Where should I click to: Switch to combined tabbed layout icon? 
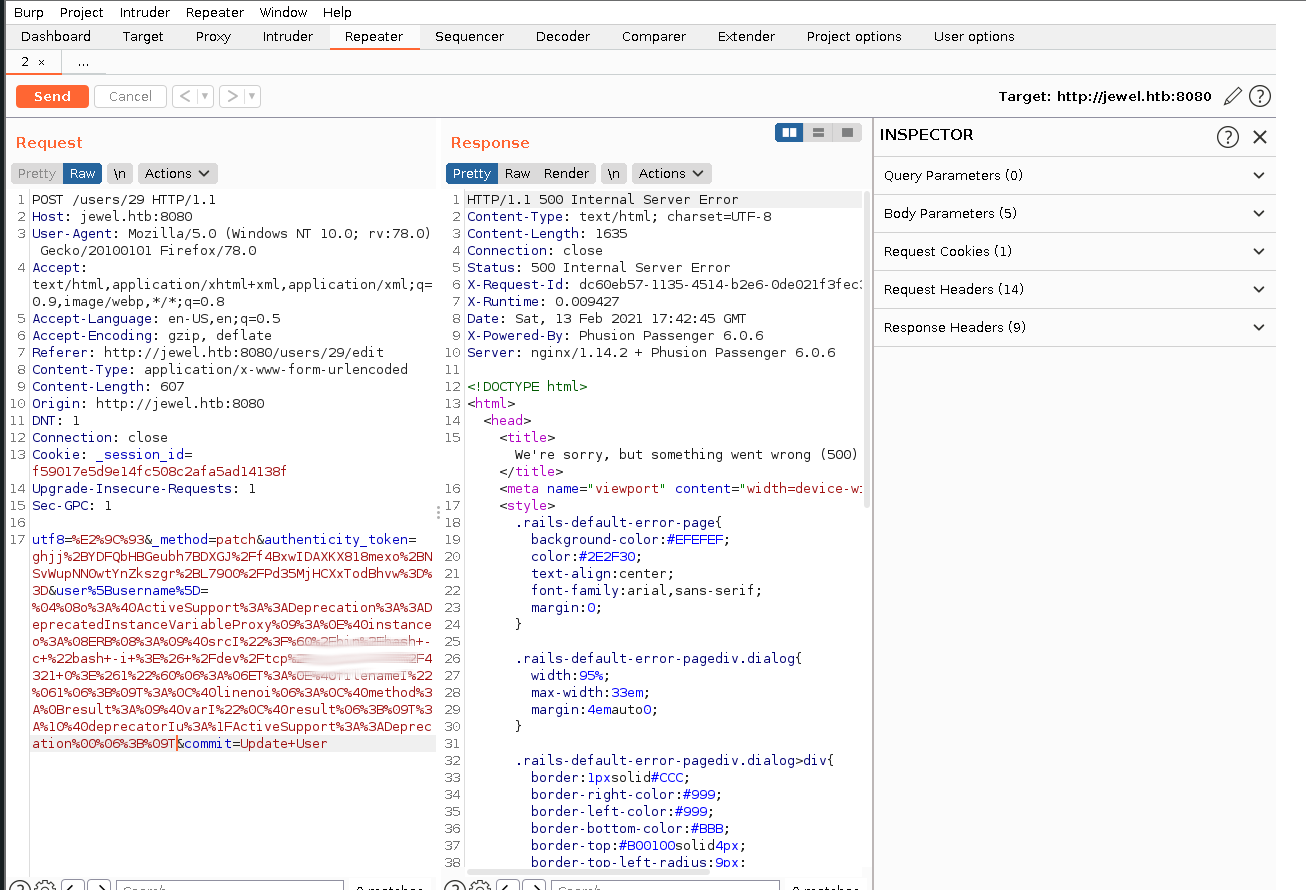pos(847,132)
